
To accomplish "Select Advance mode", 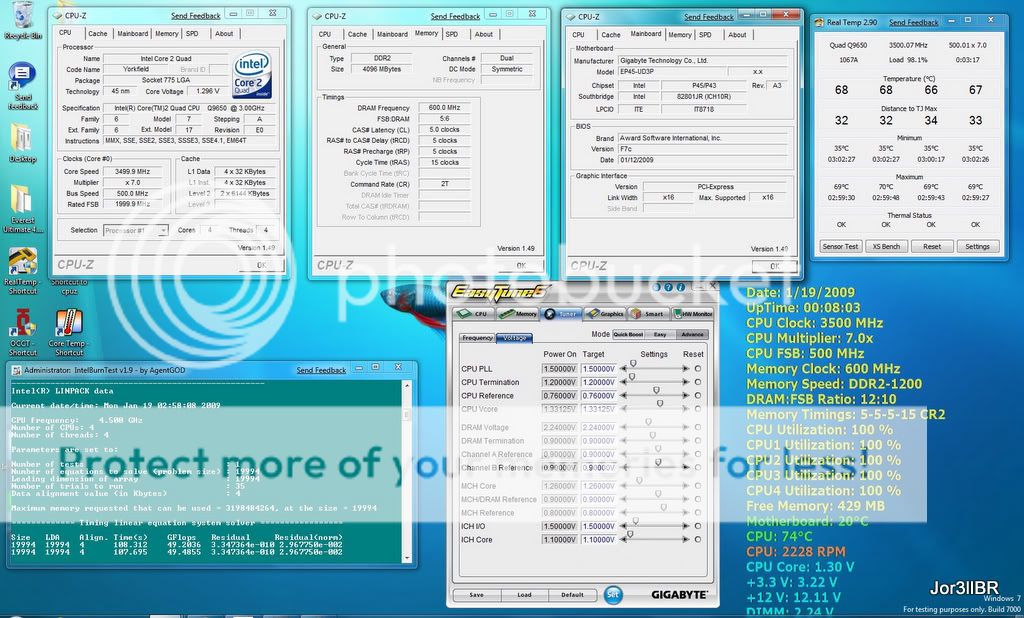I will pos(692,334).
